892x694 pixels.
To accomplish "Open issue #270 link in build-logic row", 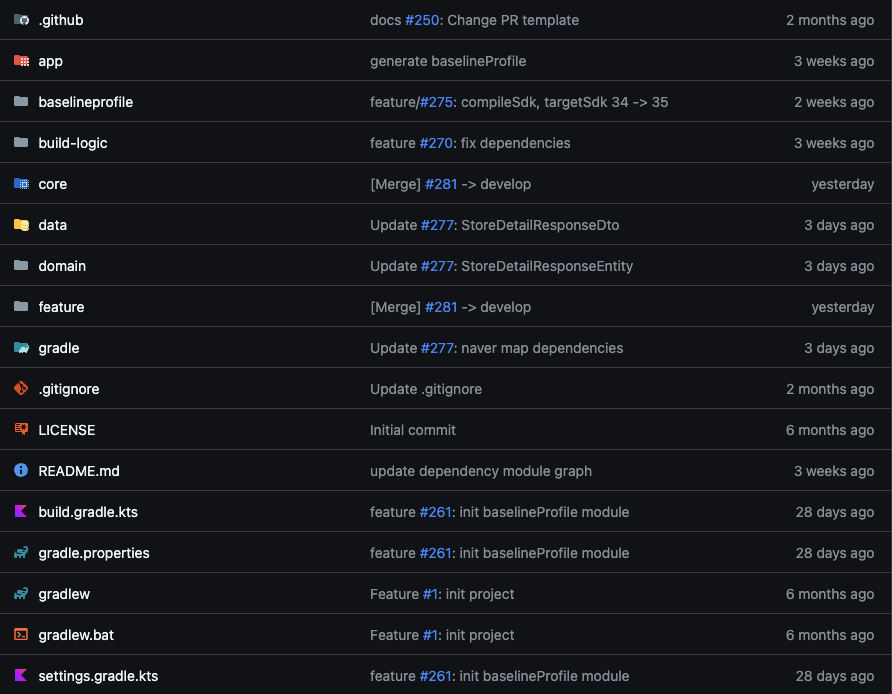I will coord(436,143).
